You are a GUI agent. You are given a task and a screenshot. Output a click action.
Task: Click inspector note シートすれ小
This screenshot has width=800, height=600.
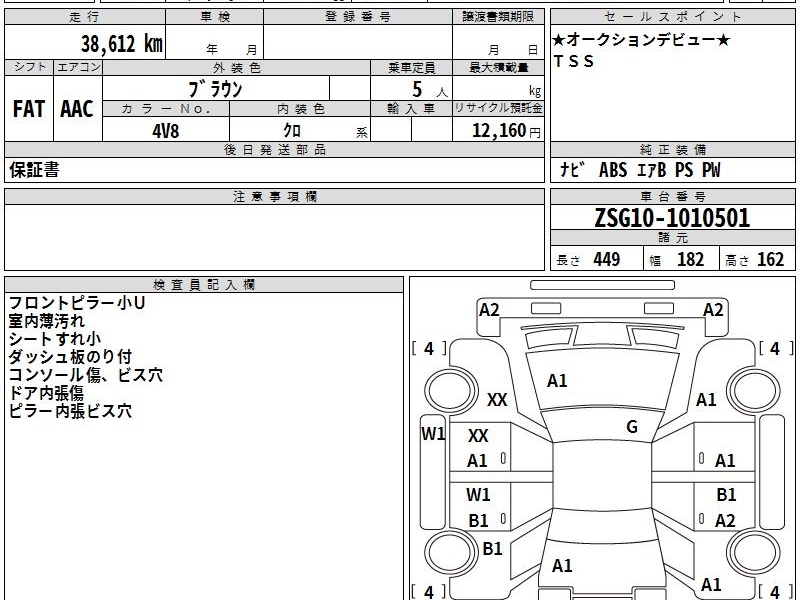tap(55, 339)
